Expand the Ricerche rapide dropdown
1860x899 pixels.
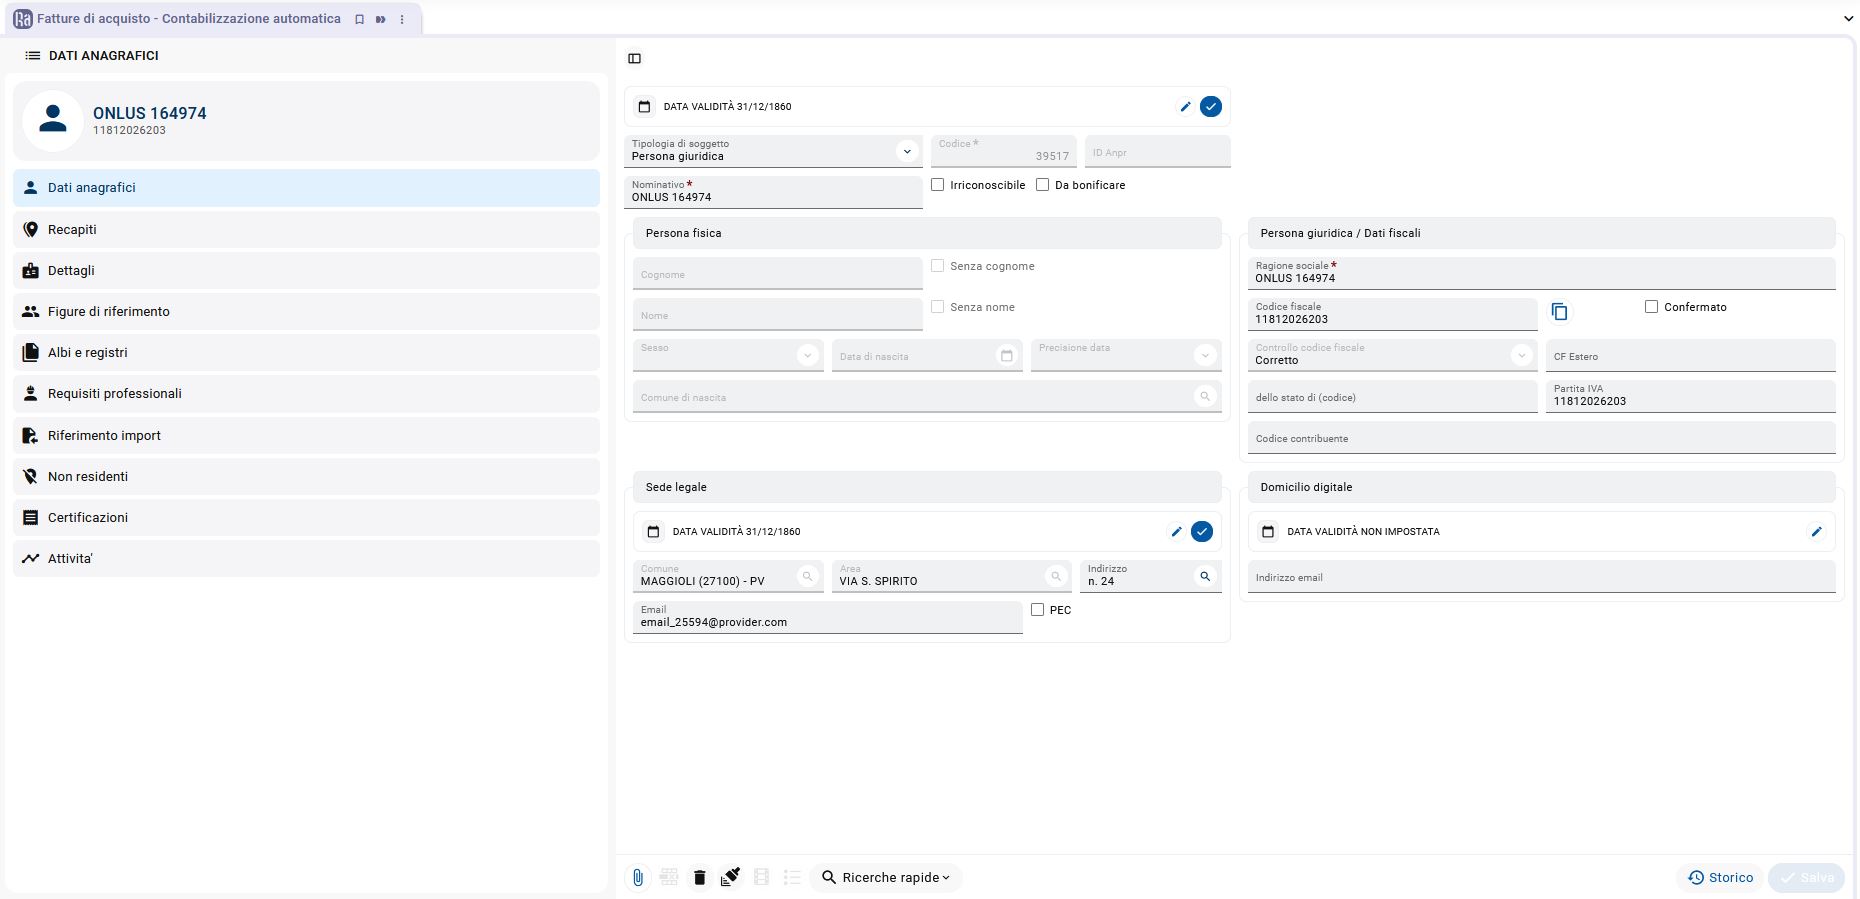point(886,878)
